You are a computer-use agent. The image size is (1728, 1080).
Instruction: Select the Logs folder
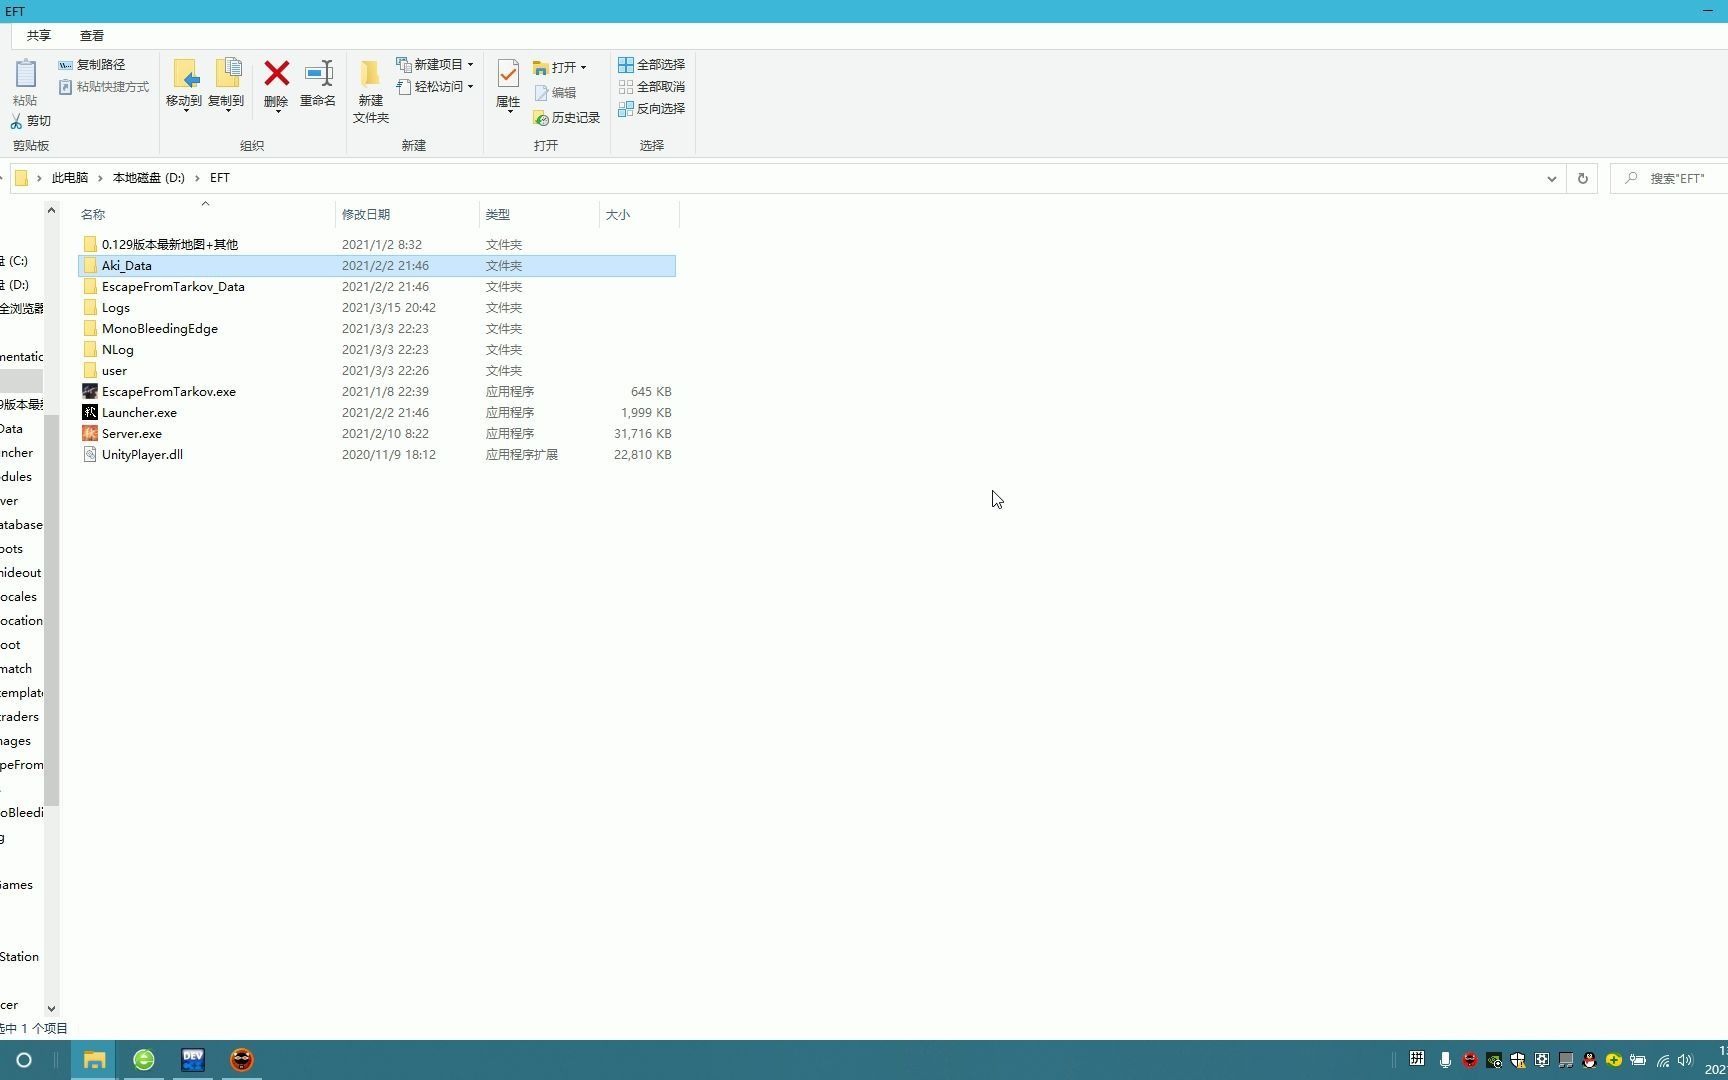(377, 308)
